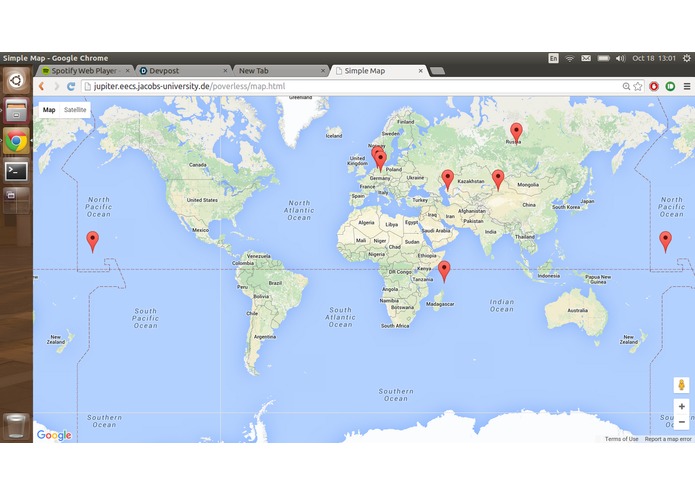Click the red marker on Russia

516,132
